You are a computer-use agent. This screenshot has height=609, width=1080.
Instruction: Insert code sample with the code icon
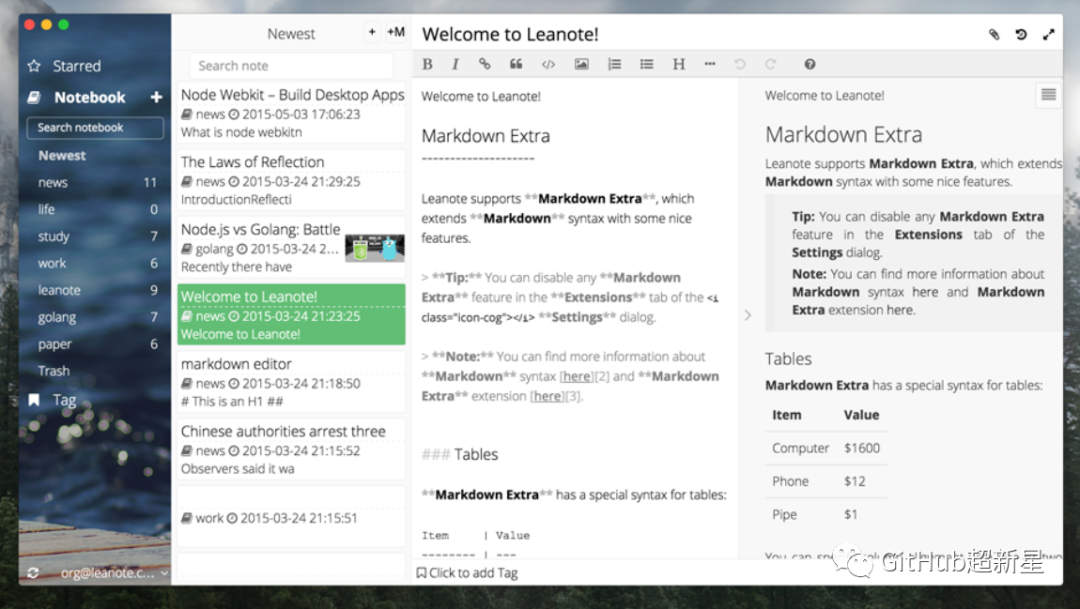coord(548,64)
